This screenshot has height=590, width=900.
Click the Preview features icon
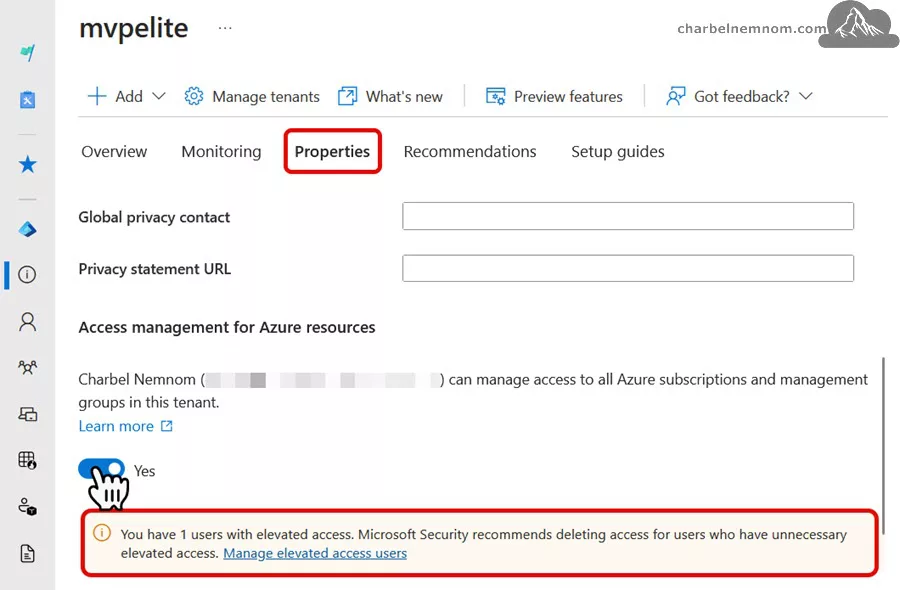(x=495, y=96)
